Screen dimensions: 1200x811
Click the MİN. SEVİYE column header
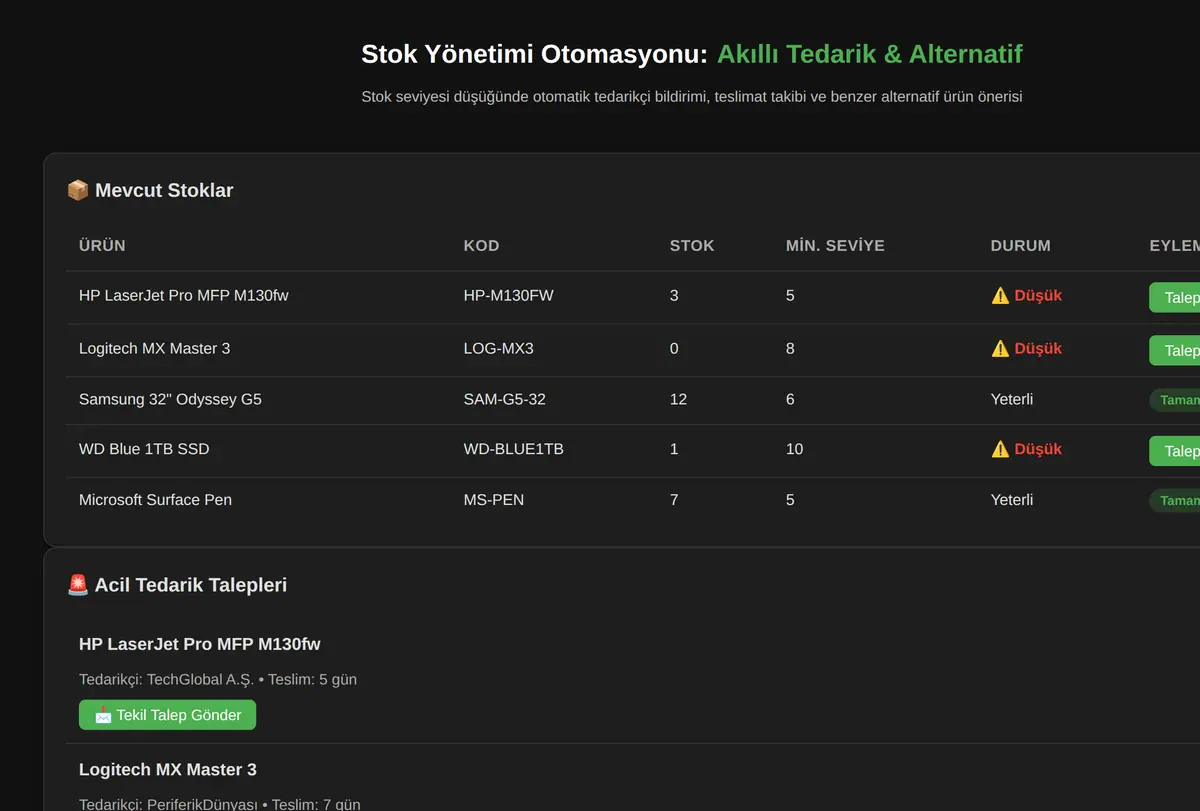[x=835, y=245]
